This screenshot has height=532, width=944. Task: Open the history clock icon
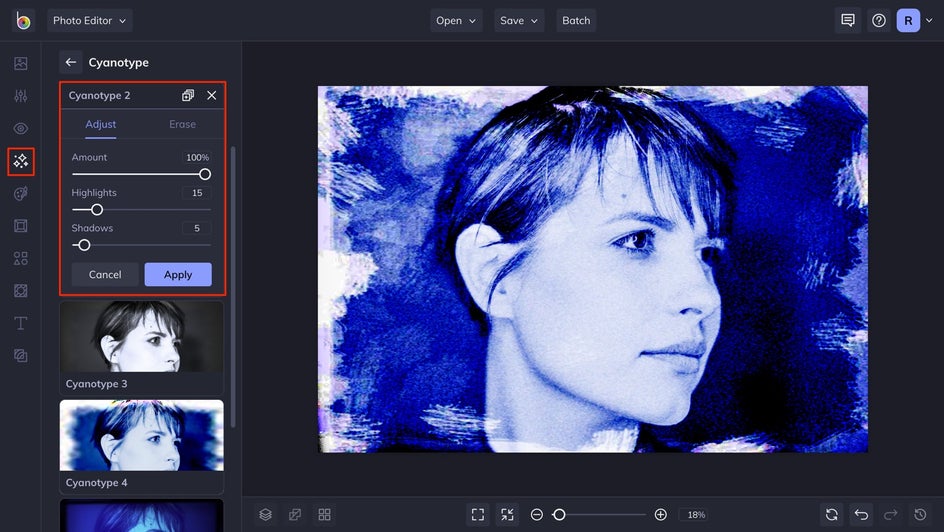pos(920,515)
